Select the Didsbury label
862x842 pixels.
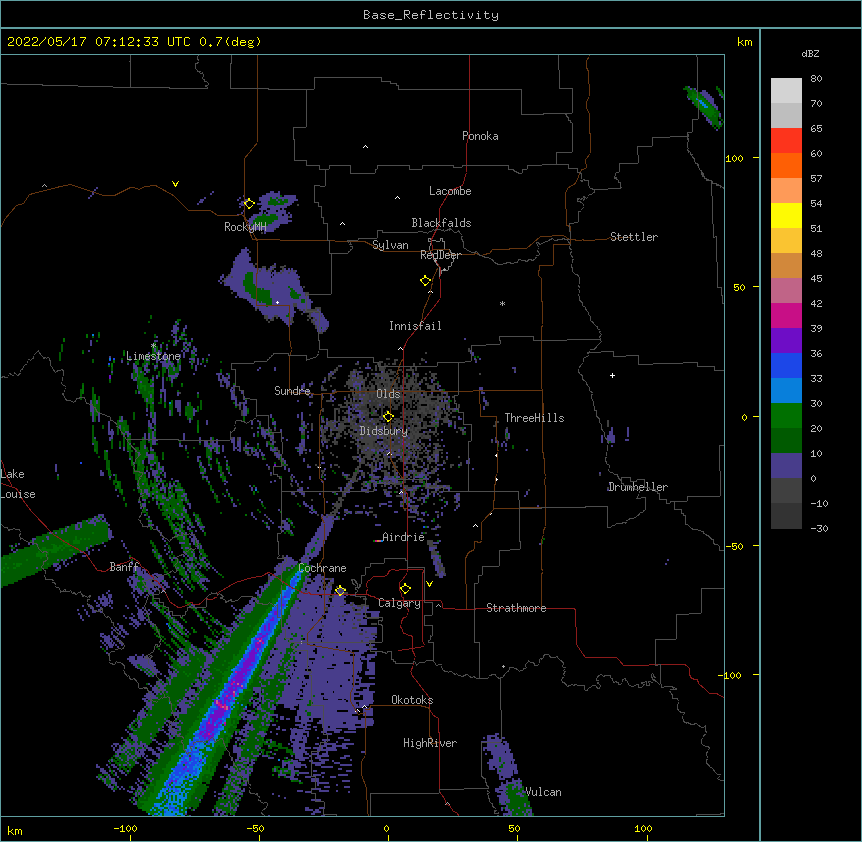[384, 431]
